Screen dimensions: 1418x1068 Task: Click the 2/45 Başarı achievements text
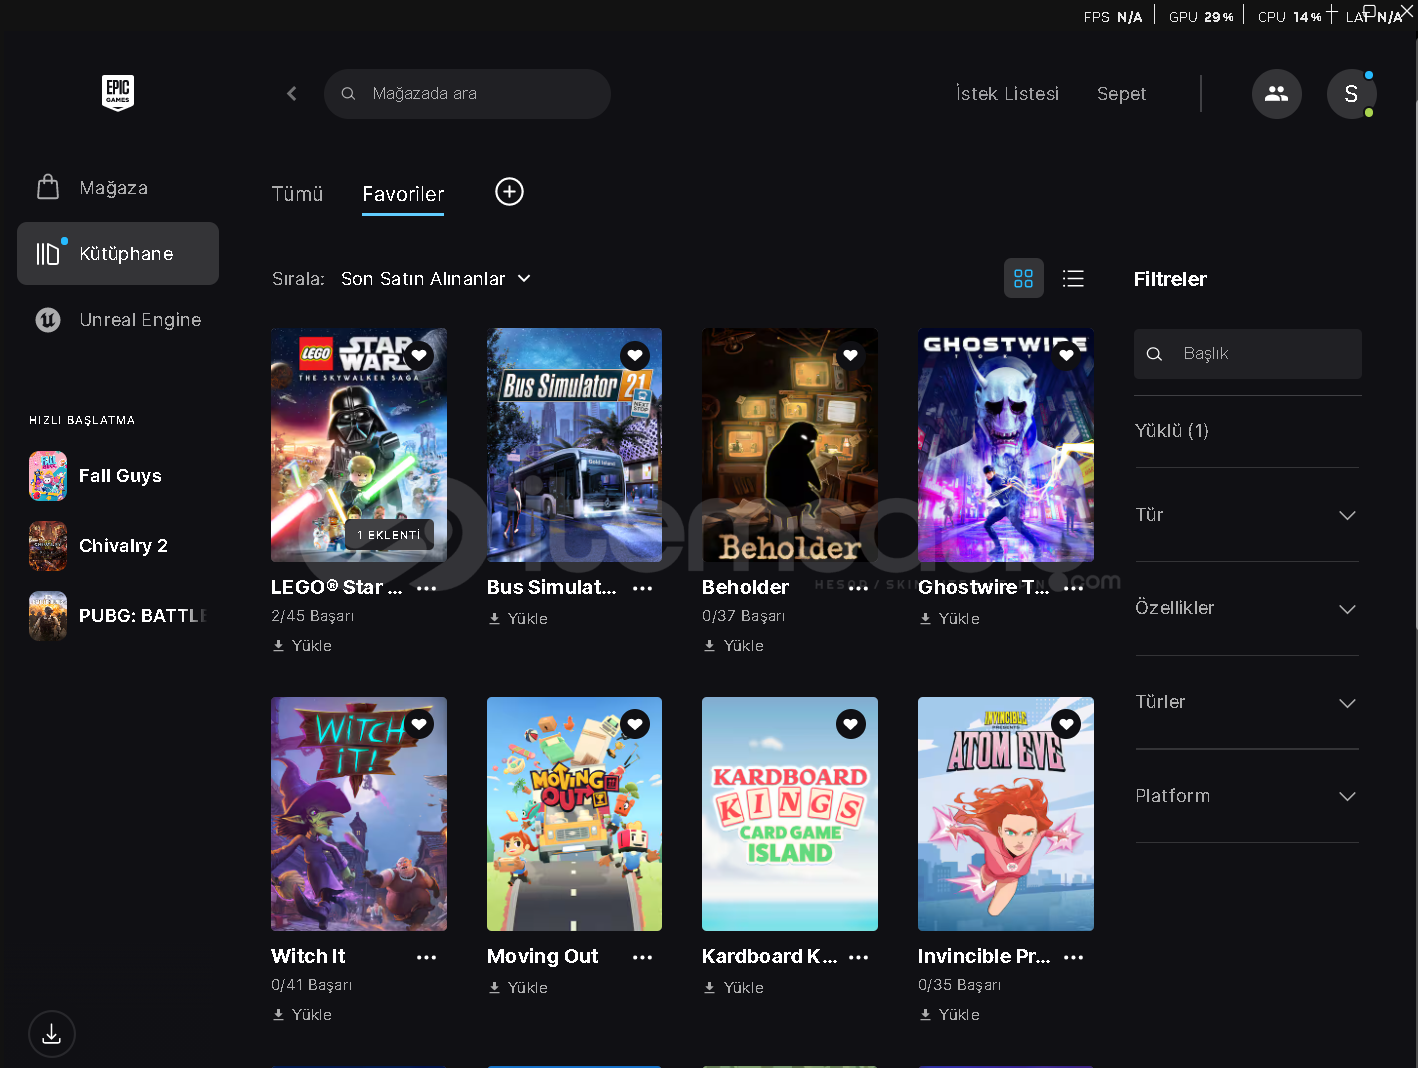coord(312,616)
